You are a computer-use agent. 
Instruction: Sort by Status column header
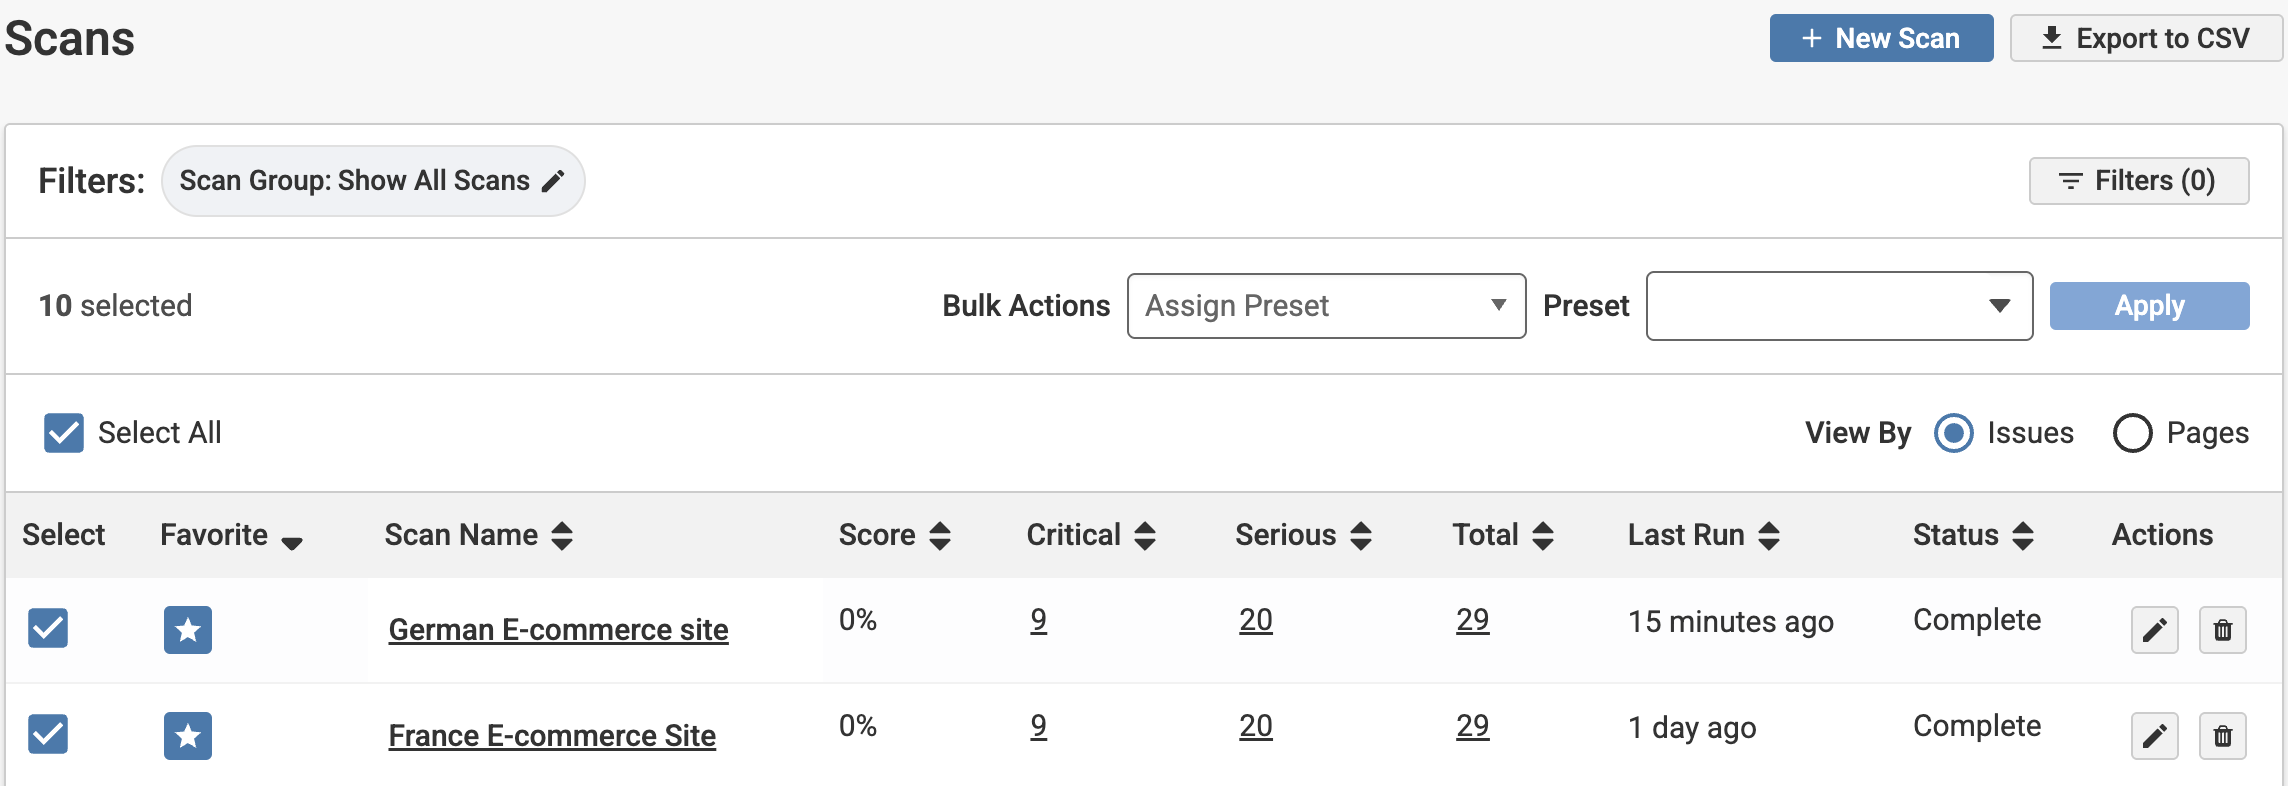[1972, 535]
